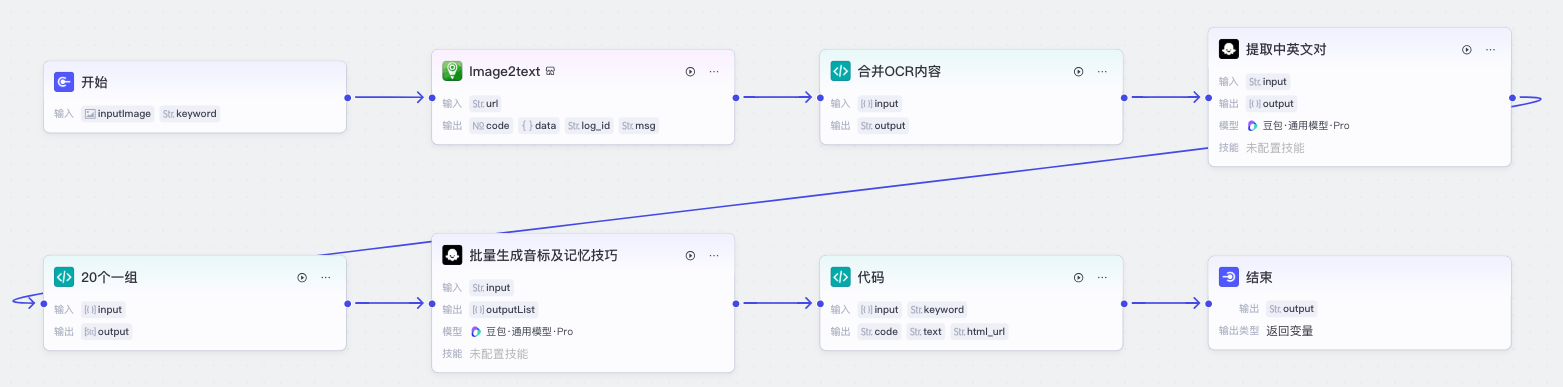The width and height of the screenshot is (1563, 387).
Task: Select the Image2text node title
Action: [x=505, y=71]
